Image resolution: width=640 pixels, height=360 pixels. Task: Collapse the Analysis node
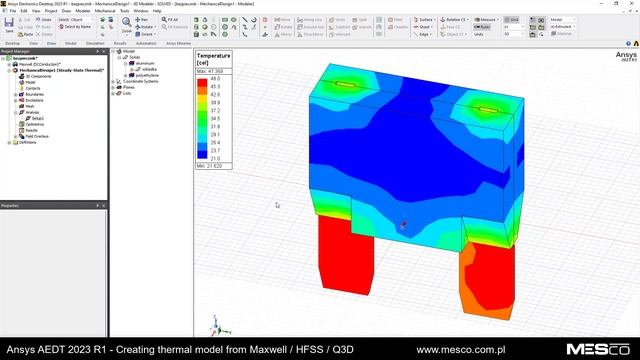click(16, 112)
